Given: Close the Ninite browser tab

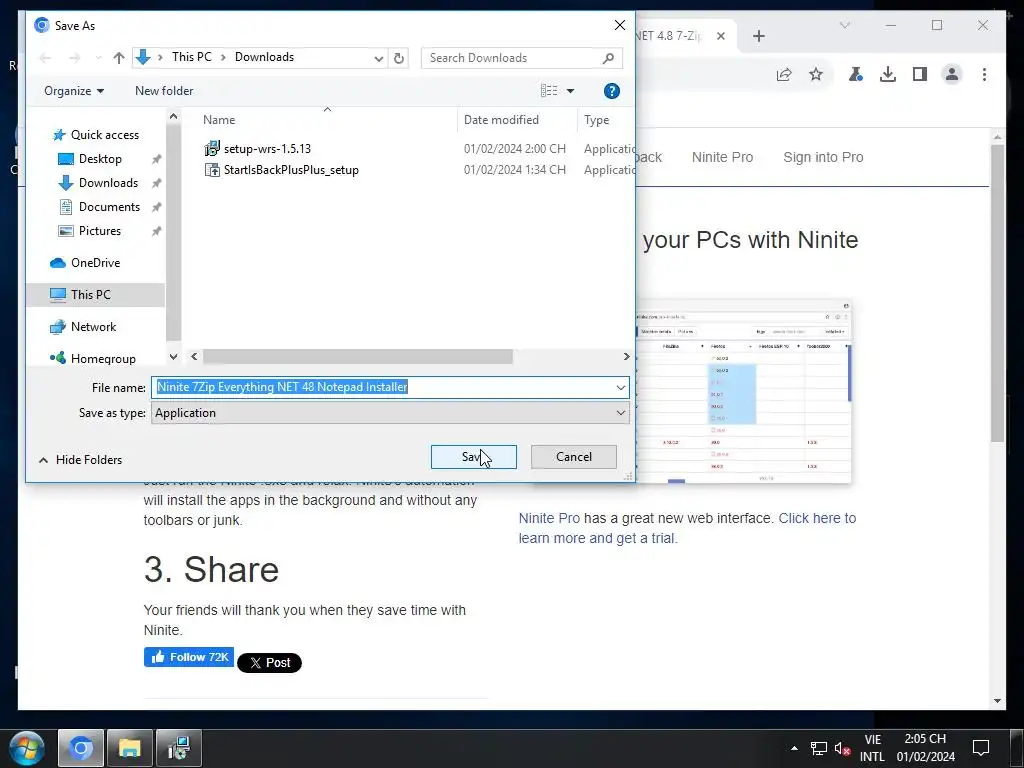Looking at the screenshot, I should [x=720, y=36].
